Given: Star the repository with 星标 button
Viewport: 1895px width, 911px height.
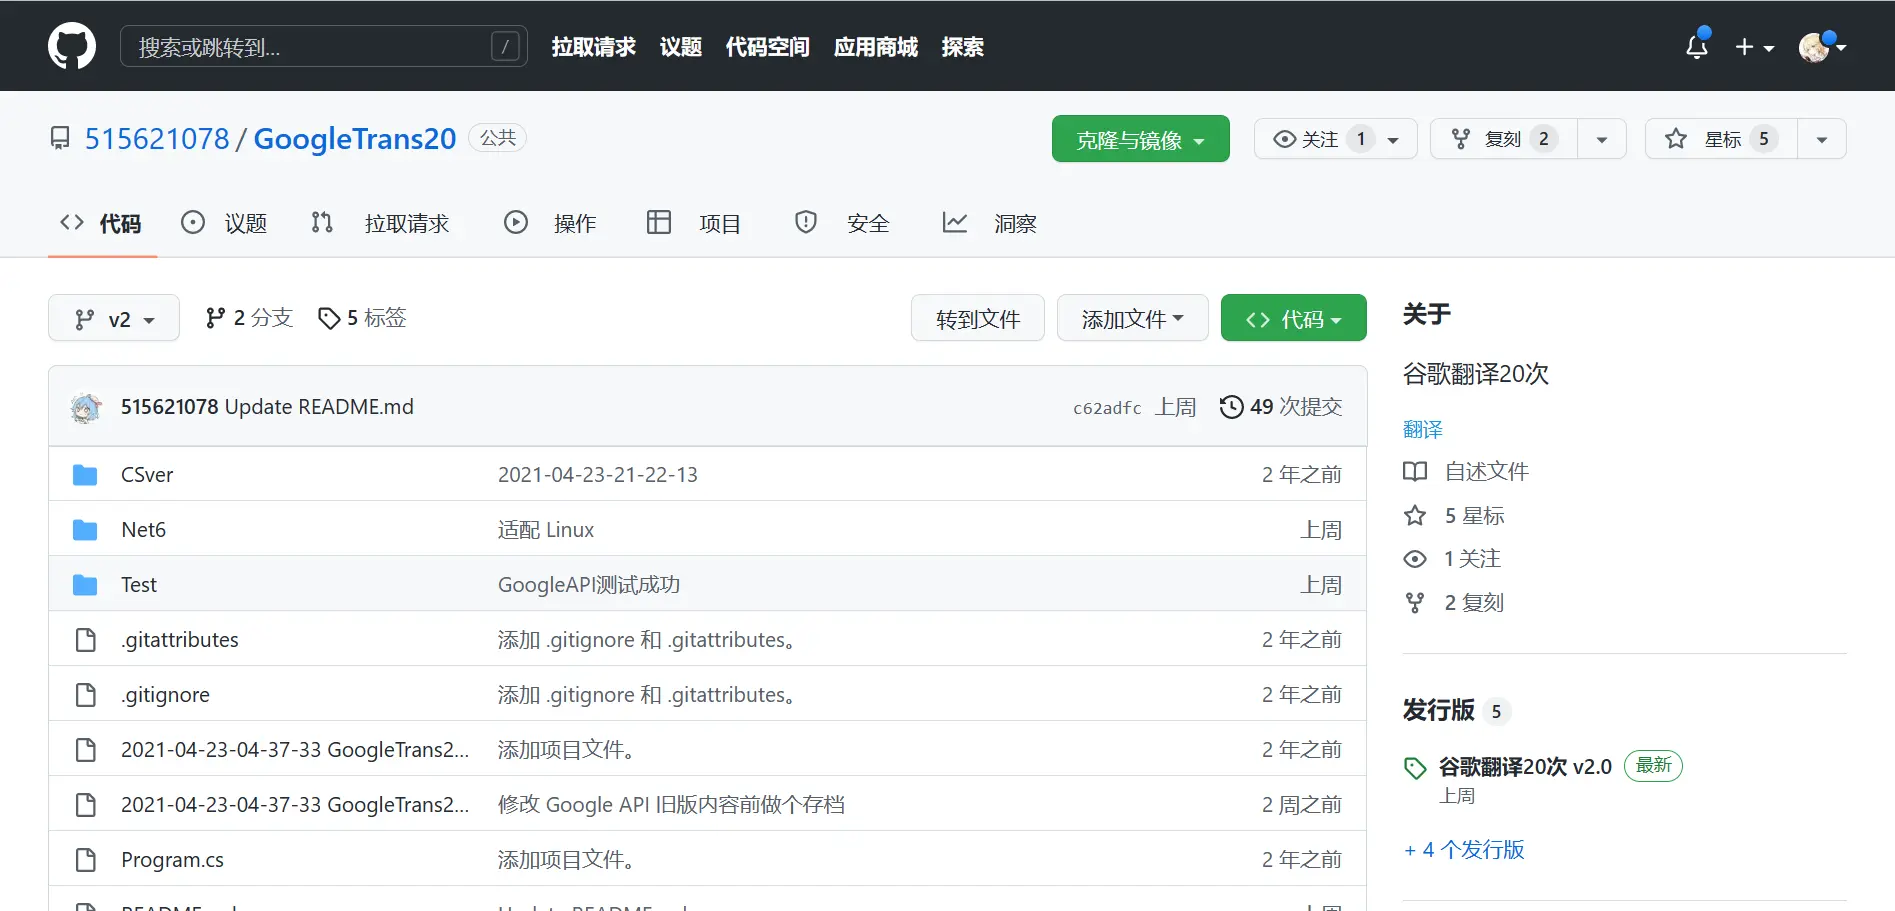Looking at the screenshot, I should [x=1721, y=139].
